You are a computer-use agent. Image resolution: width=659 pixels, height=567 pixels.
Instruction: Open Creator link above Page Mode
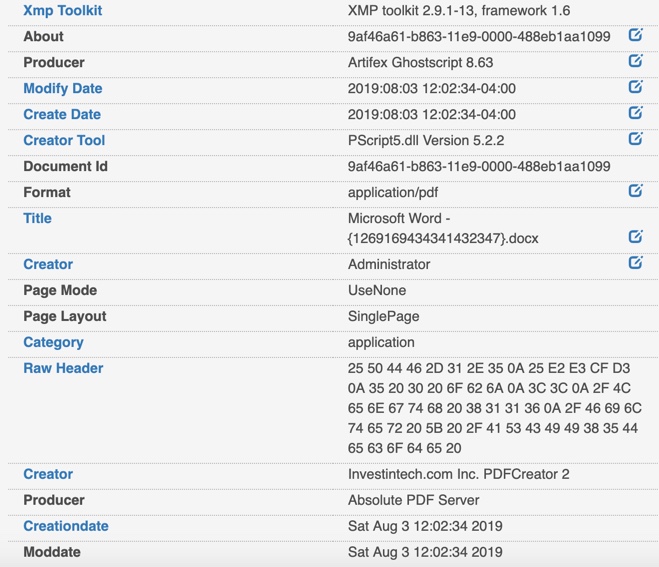tap(48, 264)
